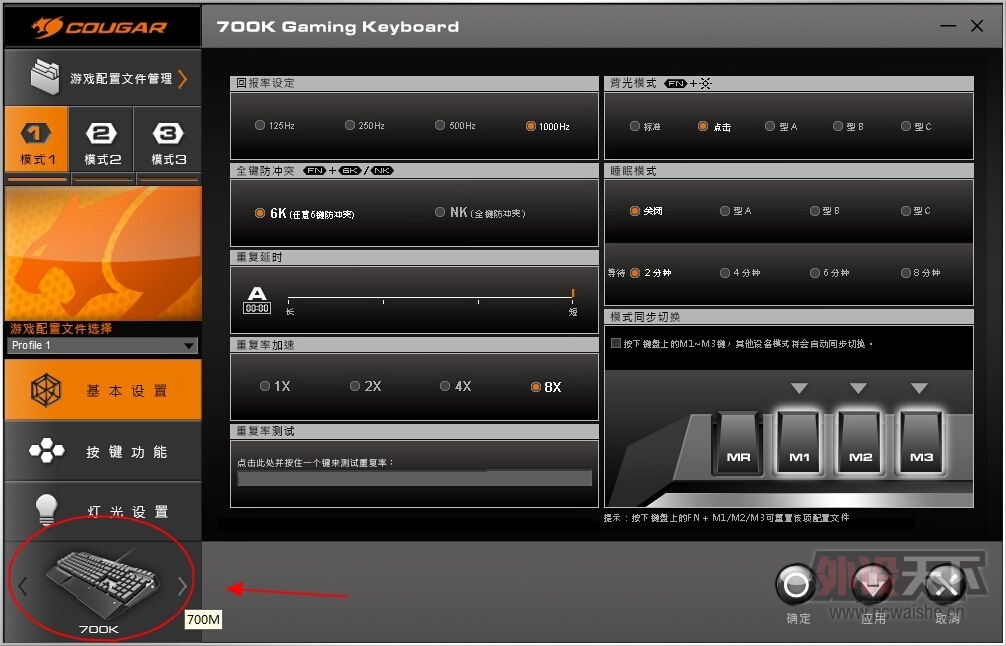
Task: Select NK full key rollover option
Action: [x=480, y=212]
